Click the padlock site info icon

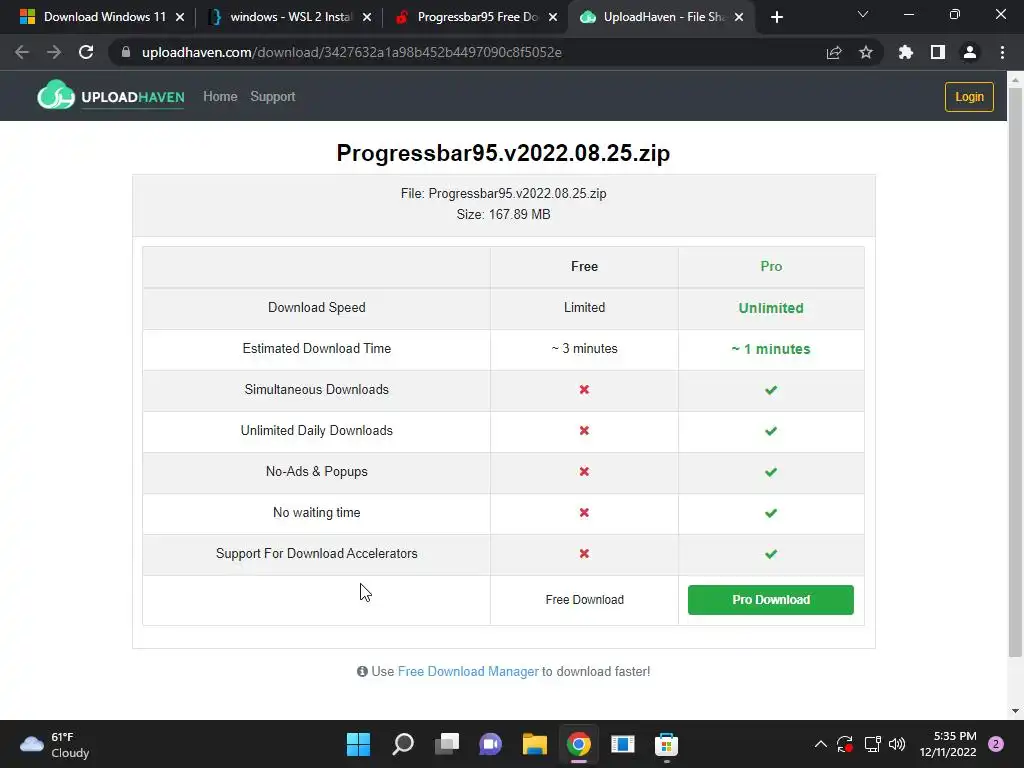[x=126, y=52]
